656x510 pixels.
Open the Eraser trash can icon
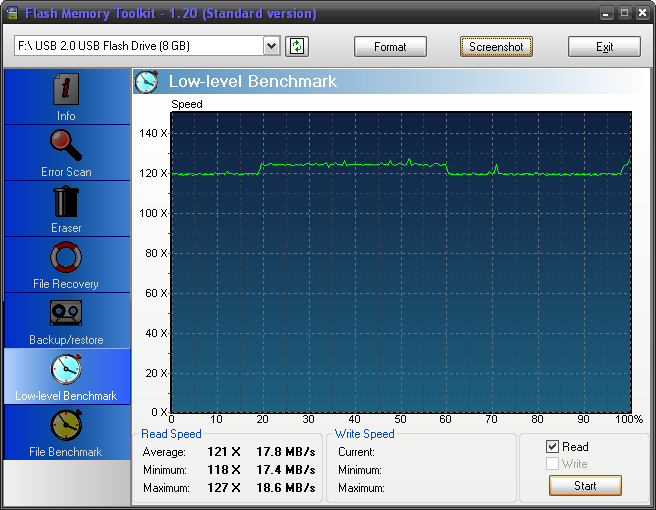pyautogui.click(x=66, y=202)
